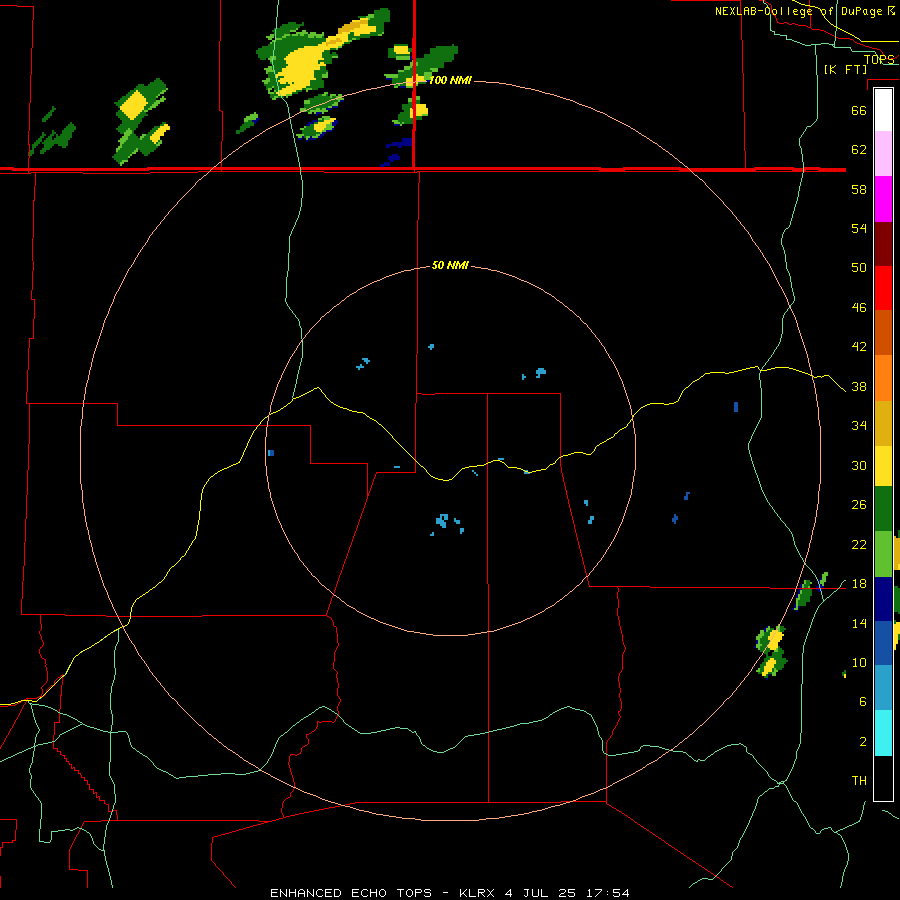Pick the cyan legend swatch

coord(883,733)
